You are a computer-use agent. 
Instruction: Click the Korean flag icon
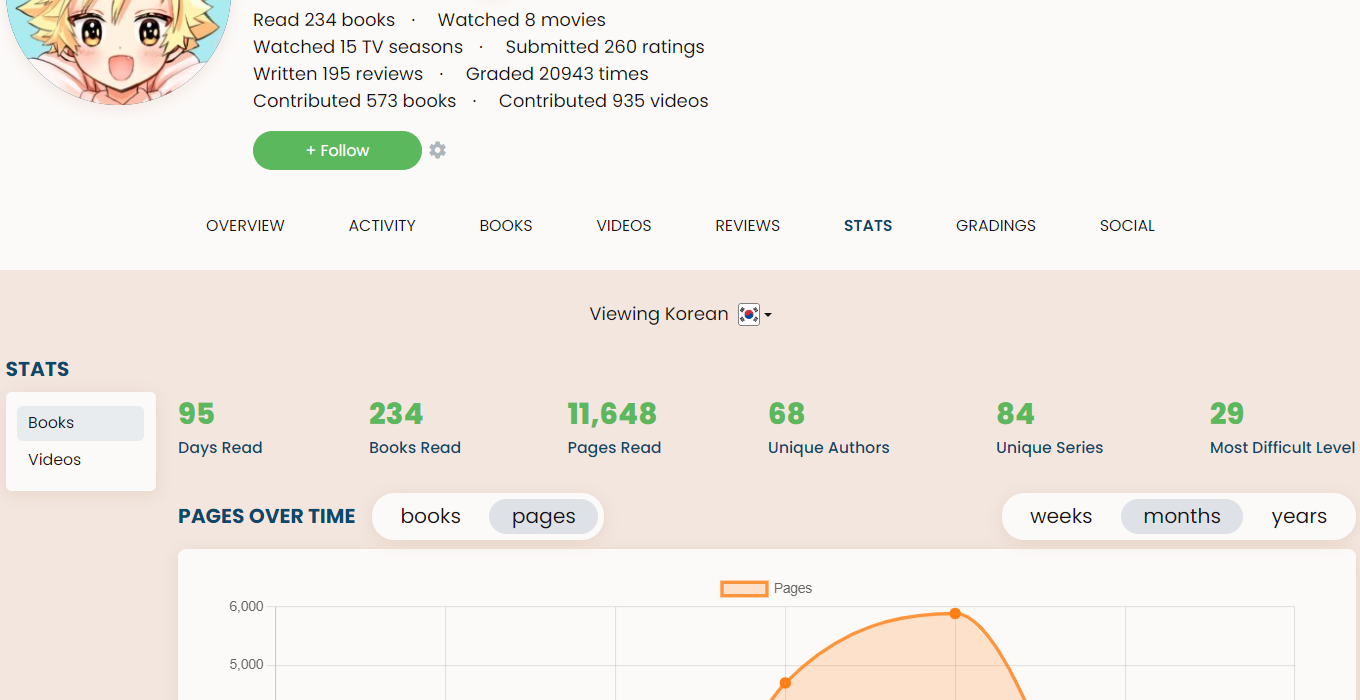point(748,314)
